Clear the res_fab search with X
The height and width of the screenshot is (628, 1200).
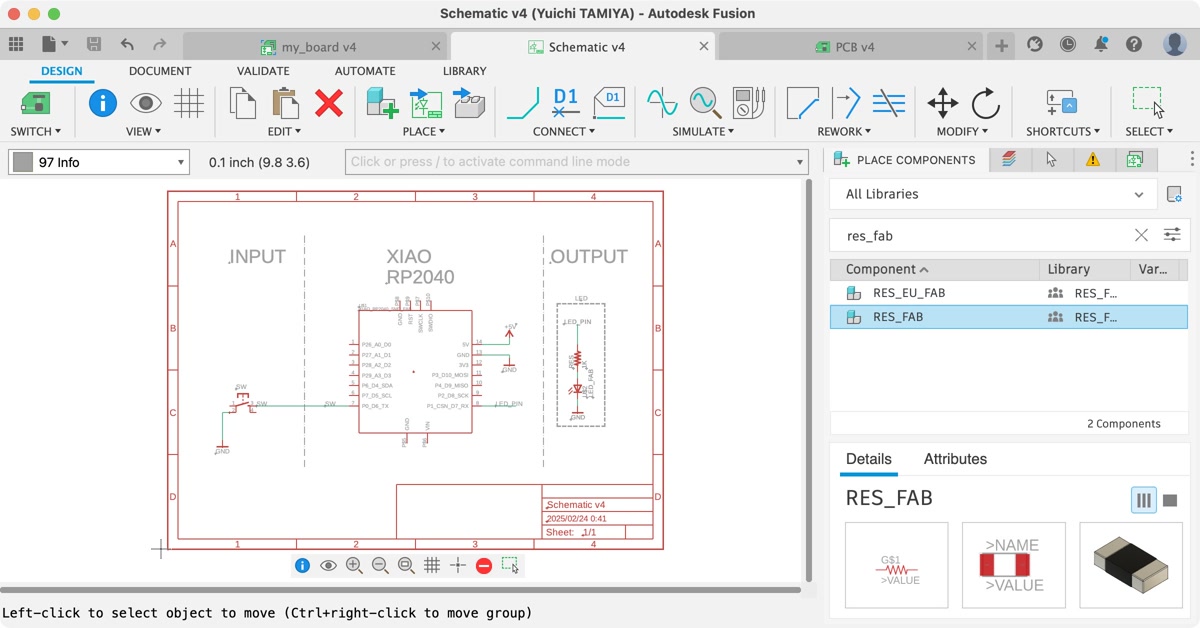click(1141, 235)
